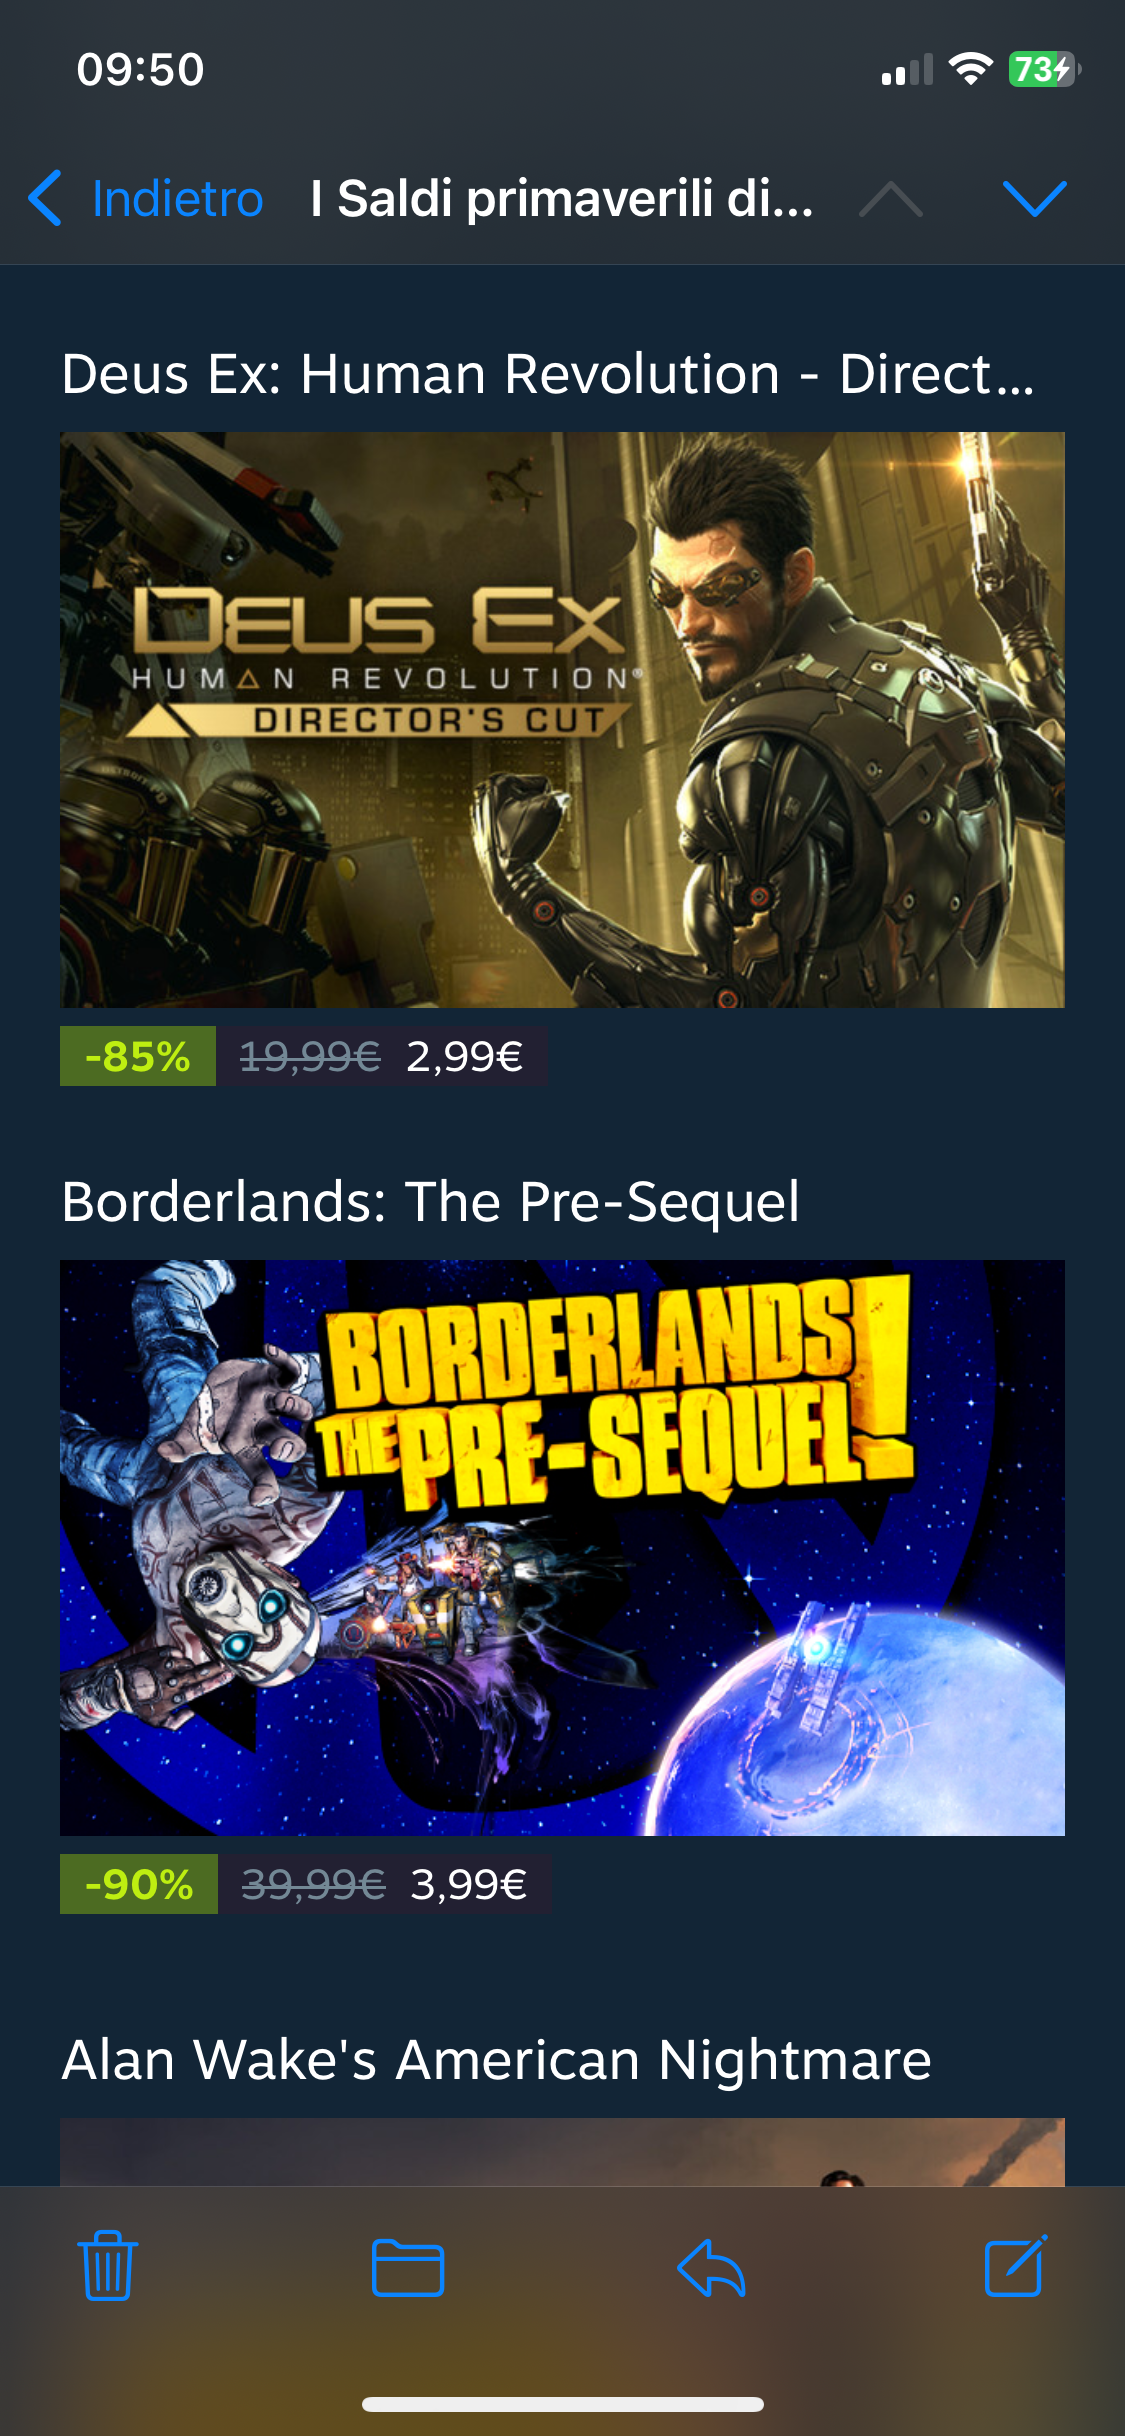Tap the Borderlands: The Pre-Sequel title link
This screenshot has width=1125, height=2436.
coord(430,1201)
